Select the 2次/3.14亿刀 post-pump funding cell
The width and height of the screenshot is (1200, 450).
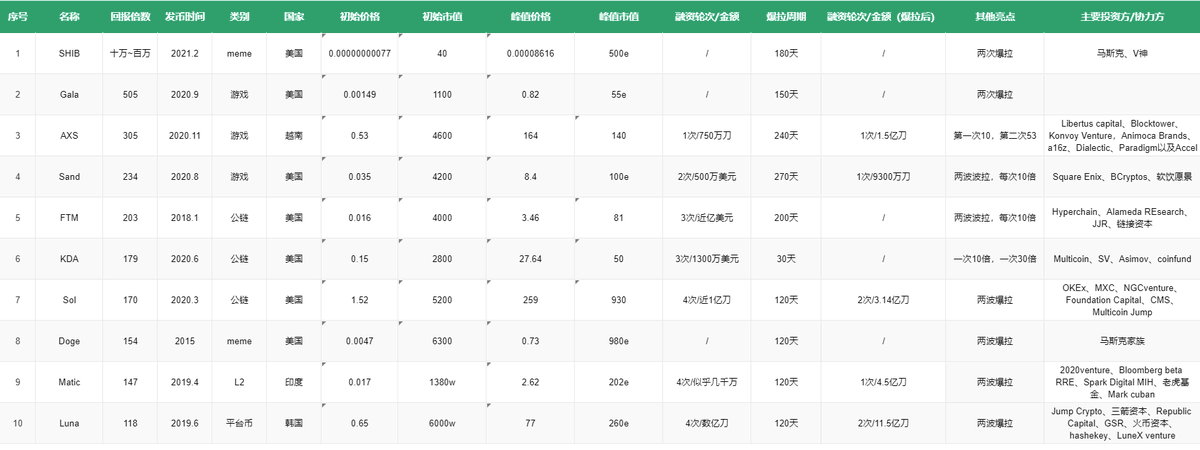click(884, 299)
